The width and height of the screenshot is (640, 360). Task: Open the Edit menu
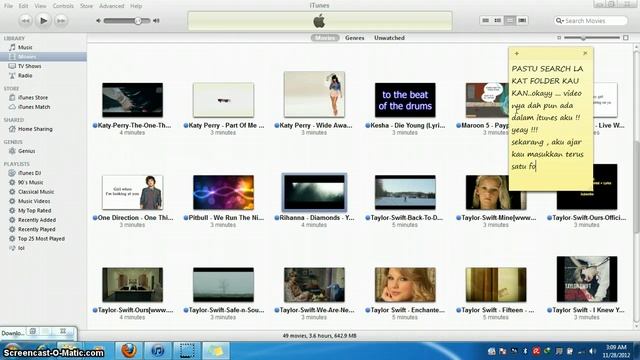pos(23,6)
